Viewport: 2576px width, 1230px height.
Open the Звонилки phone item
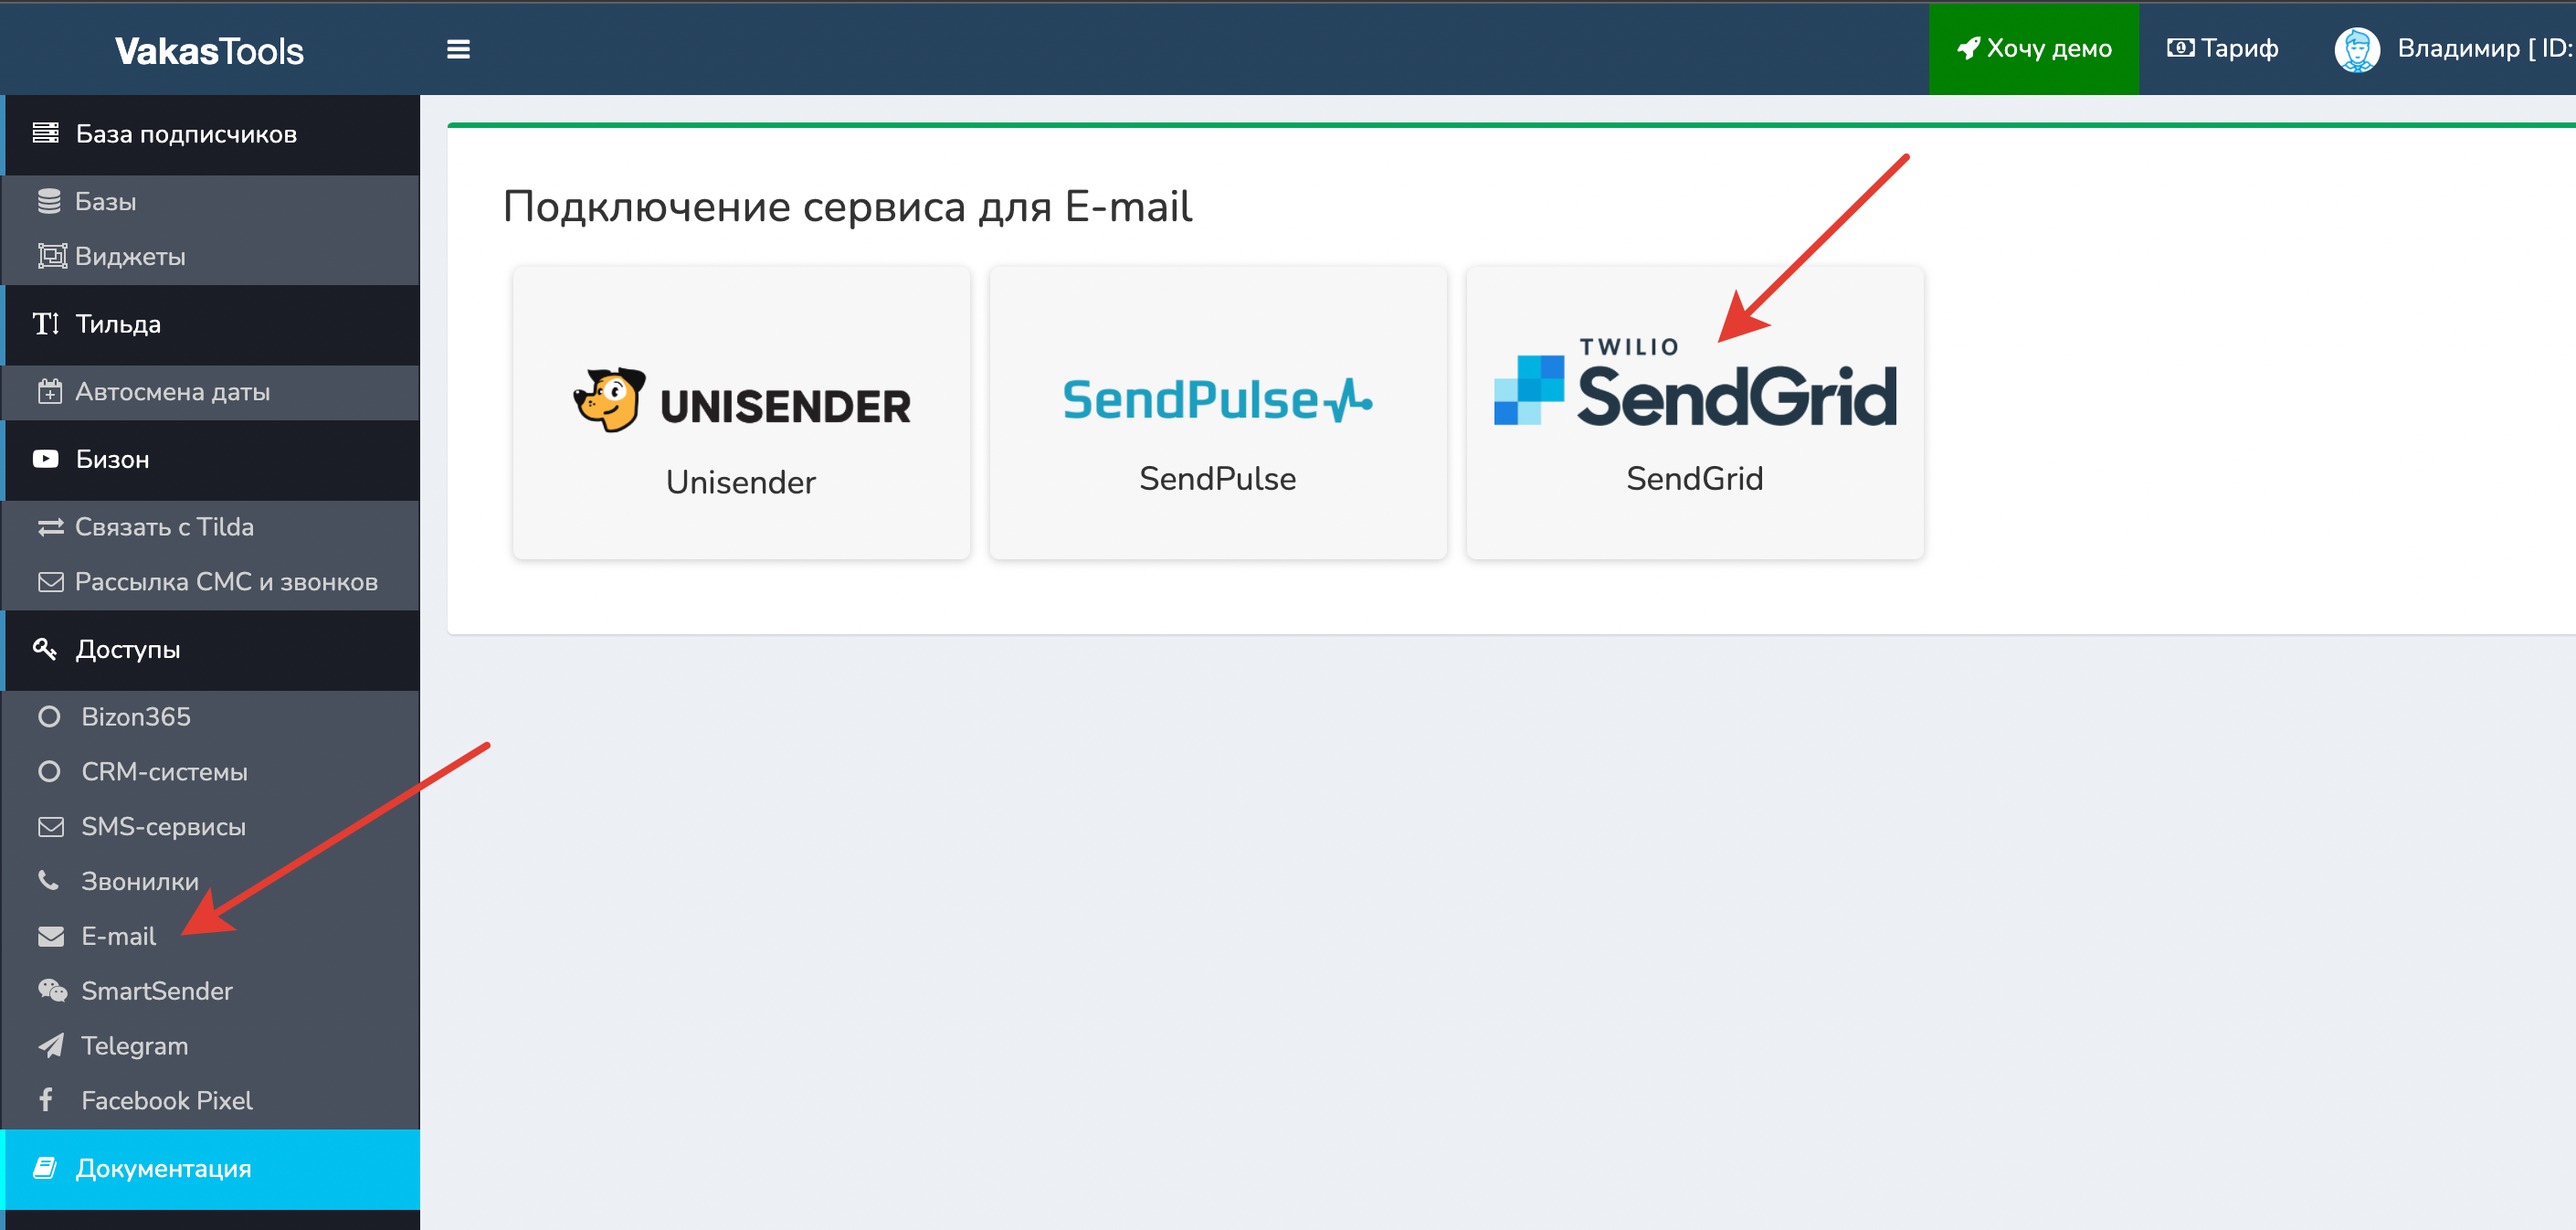tap(210, 881)
